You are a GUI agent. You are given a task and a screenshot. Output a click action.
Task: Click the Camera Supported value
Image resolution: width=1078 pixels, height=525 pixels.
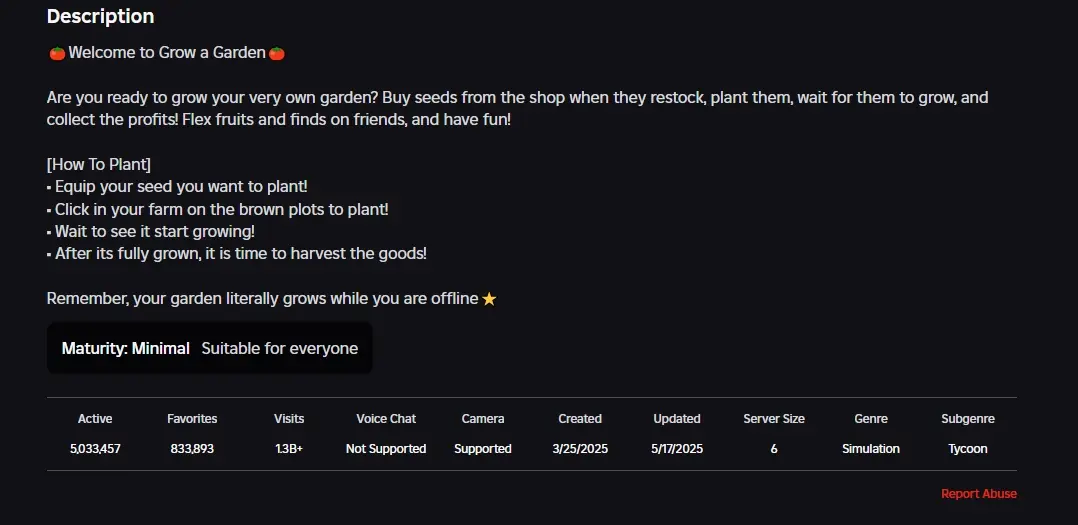click(x=483, y=449)
